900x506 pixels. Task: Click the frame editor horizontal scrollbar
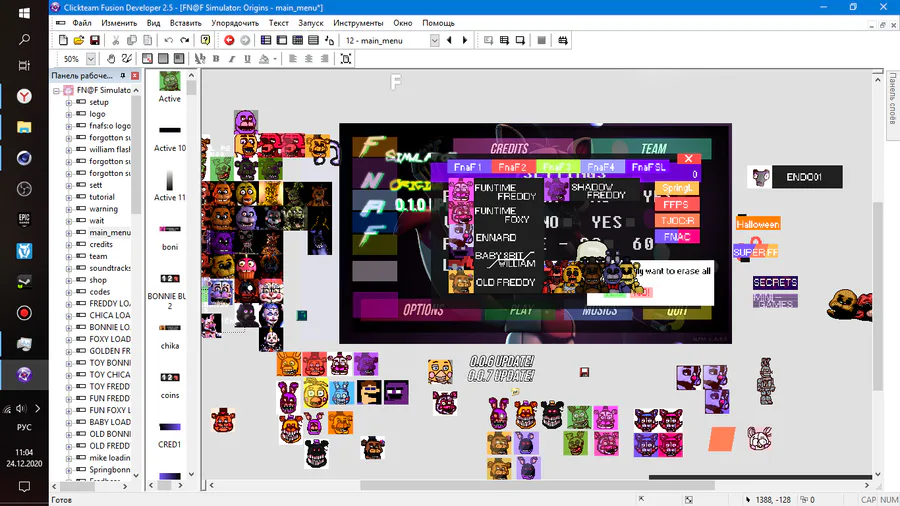pyautogui.click(x=538, y=485)
